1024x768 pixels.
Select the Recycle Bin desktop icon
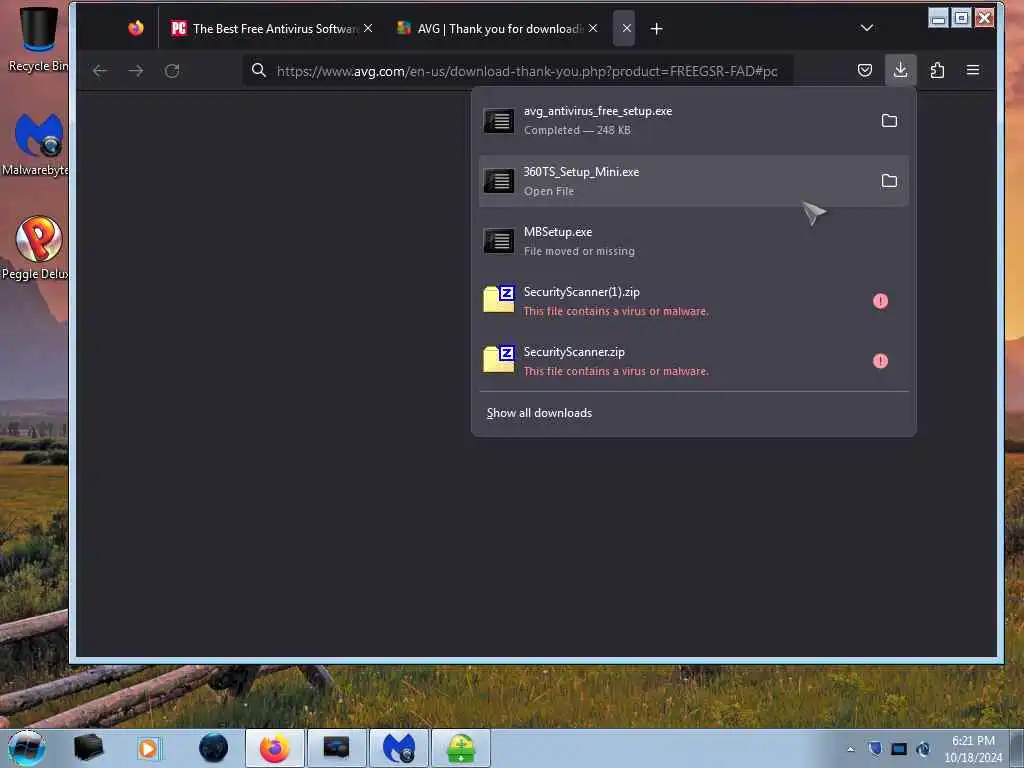[x=38, y=40]
